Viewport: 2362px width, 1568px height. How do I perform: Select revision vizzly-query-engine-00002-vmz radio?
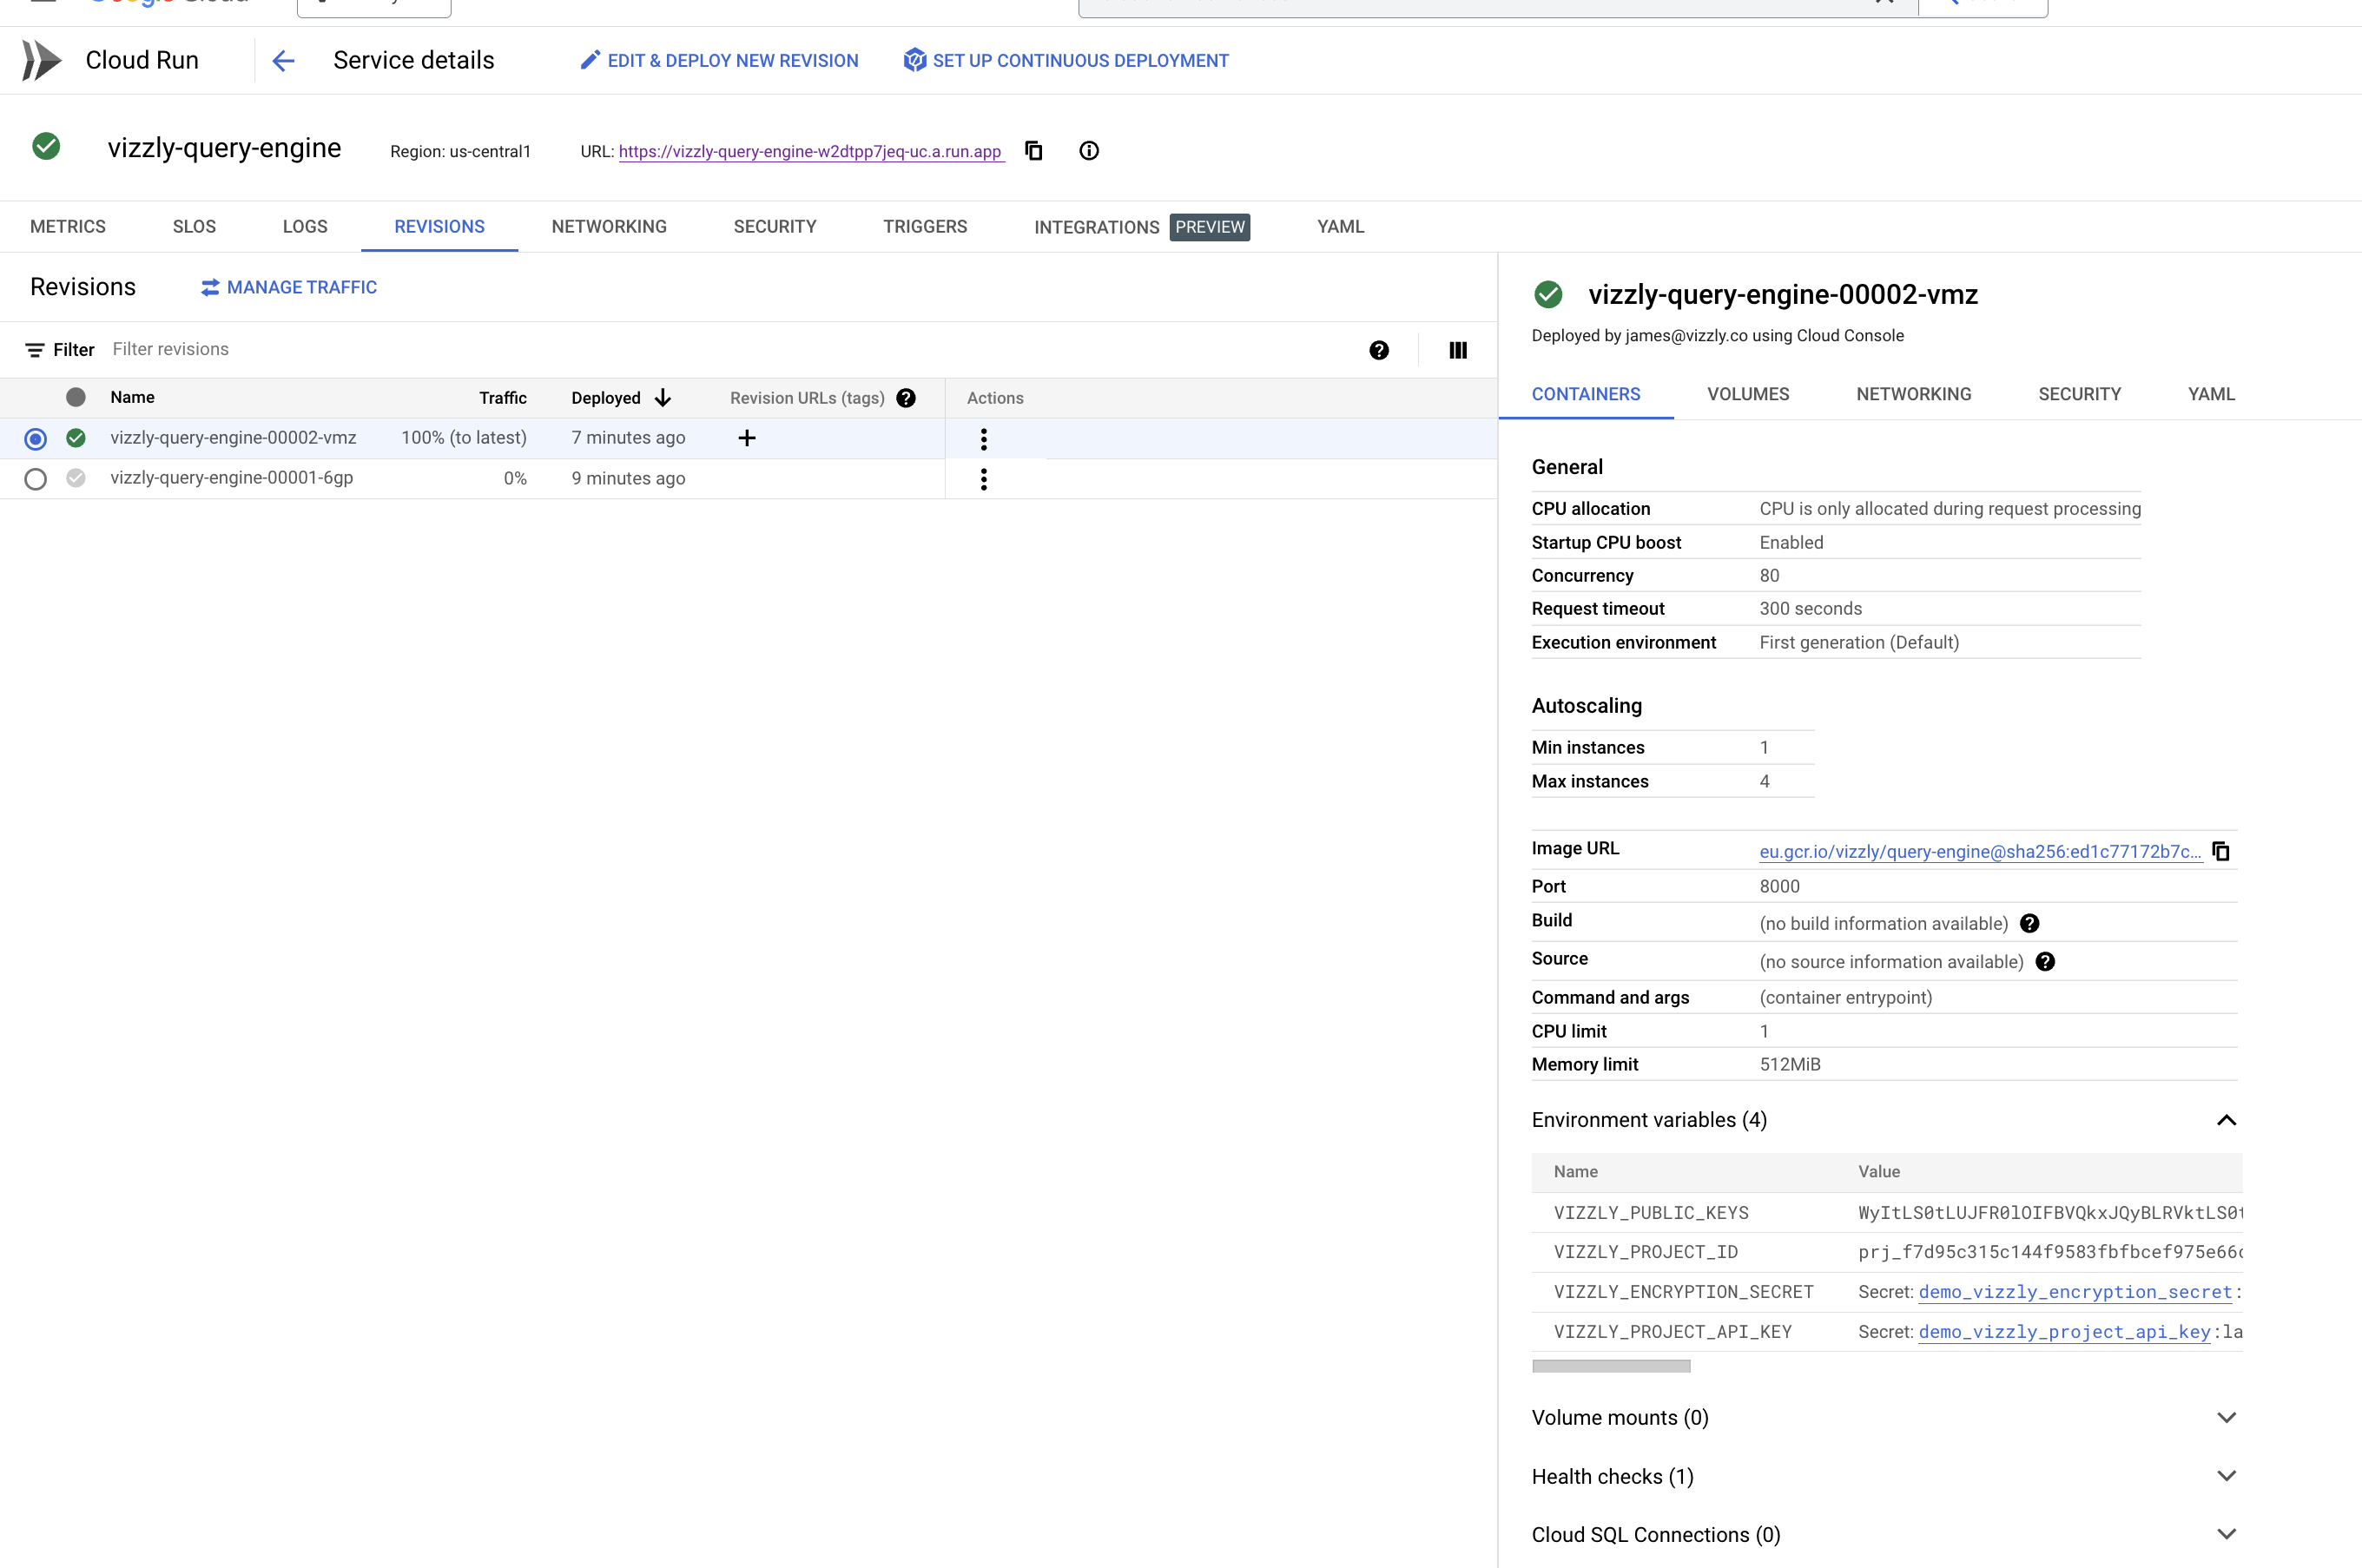click(x=36, y=439)
